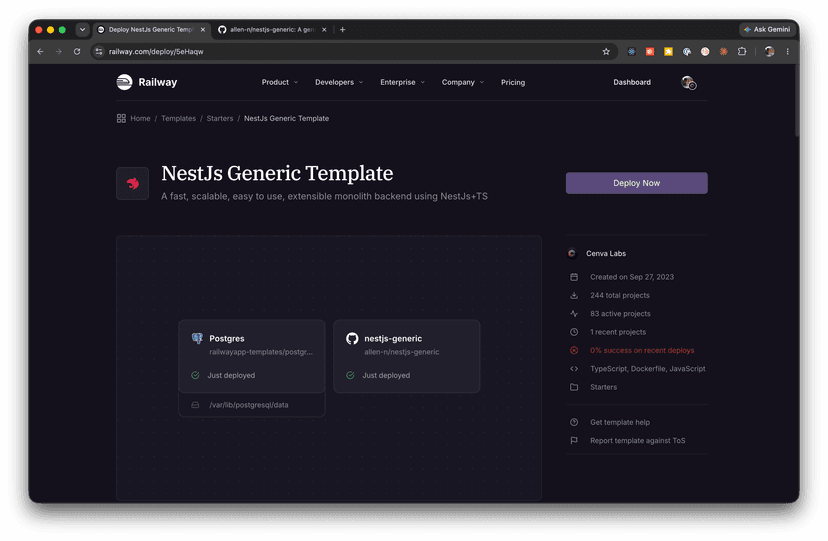Screen dimensions: 828x541
Task: Open Report template against ToS link
Action: (637, 440)
